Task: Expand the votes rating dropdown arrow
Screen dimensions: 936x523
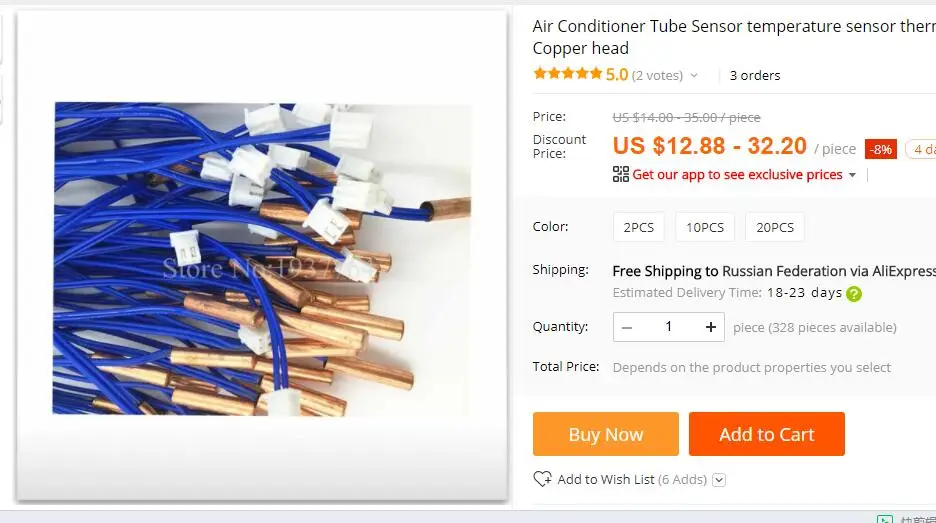Action: pos(694,76)
